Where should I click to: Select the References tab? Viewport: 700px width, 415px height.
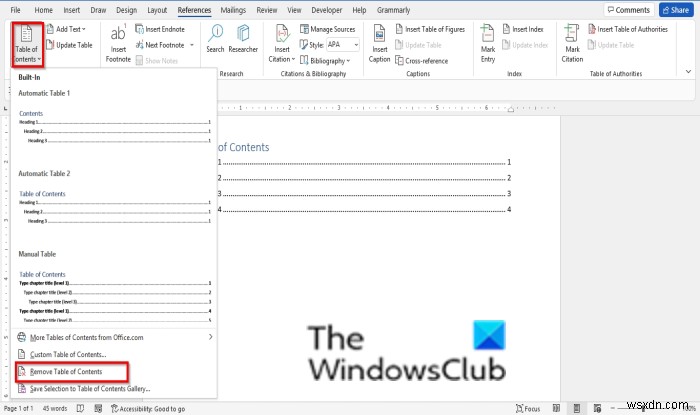194,10
